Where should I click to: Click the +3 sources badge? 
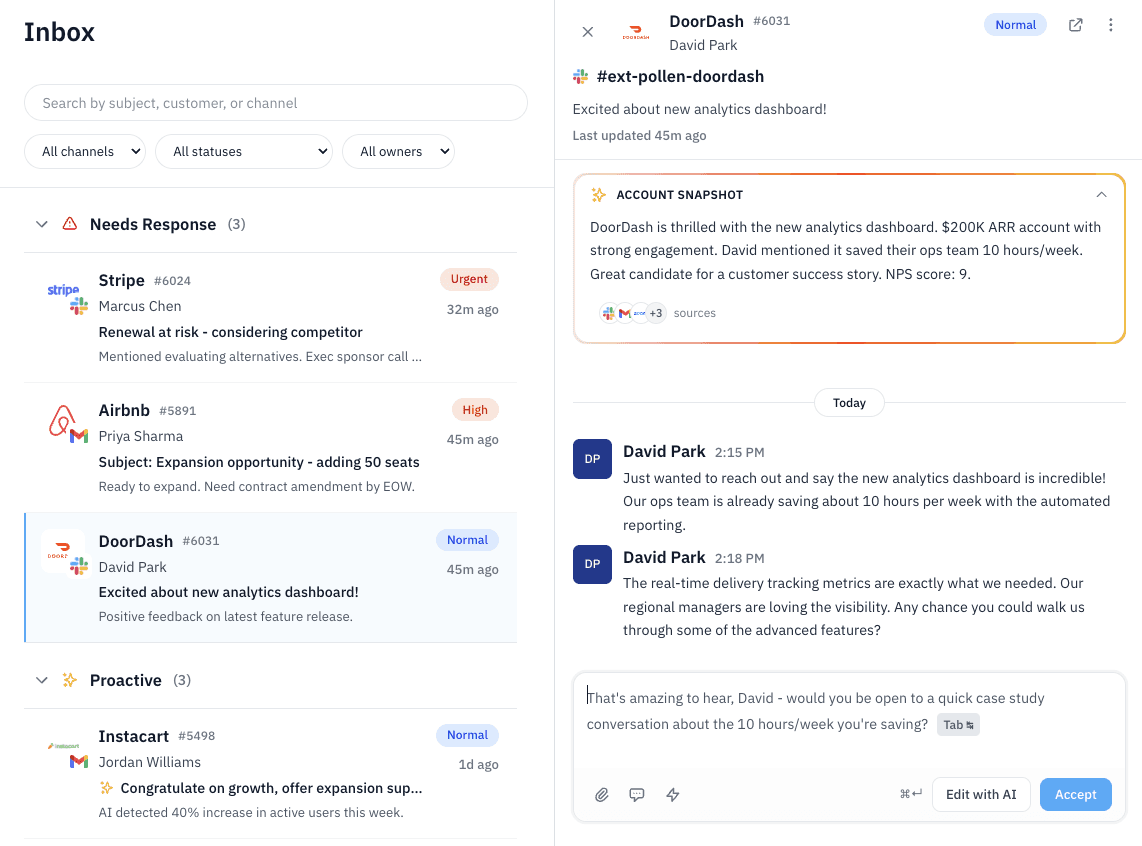click(655, 313)
